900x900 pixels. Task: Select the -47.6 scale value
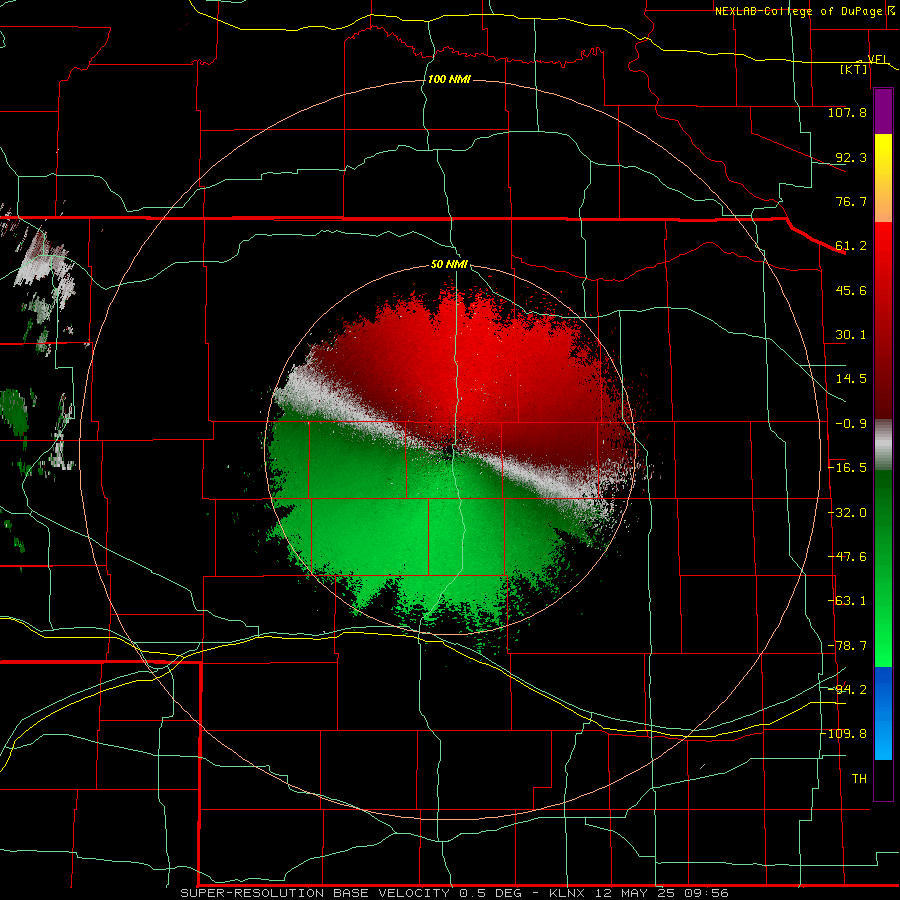[847, 557]
